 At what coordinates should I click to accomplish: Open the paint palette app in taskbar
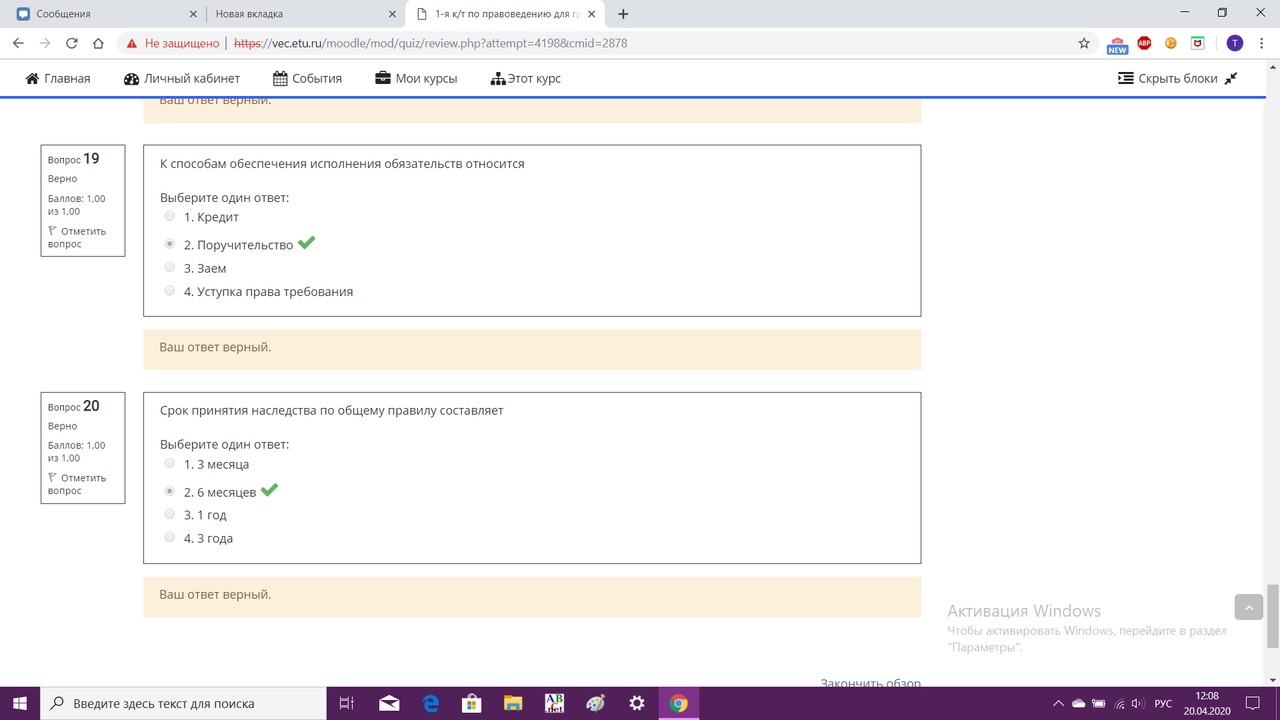pyautogui.click(x=595, y=703)
